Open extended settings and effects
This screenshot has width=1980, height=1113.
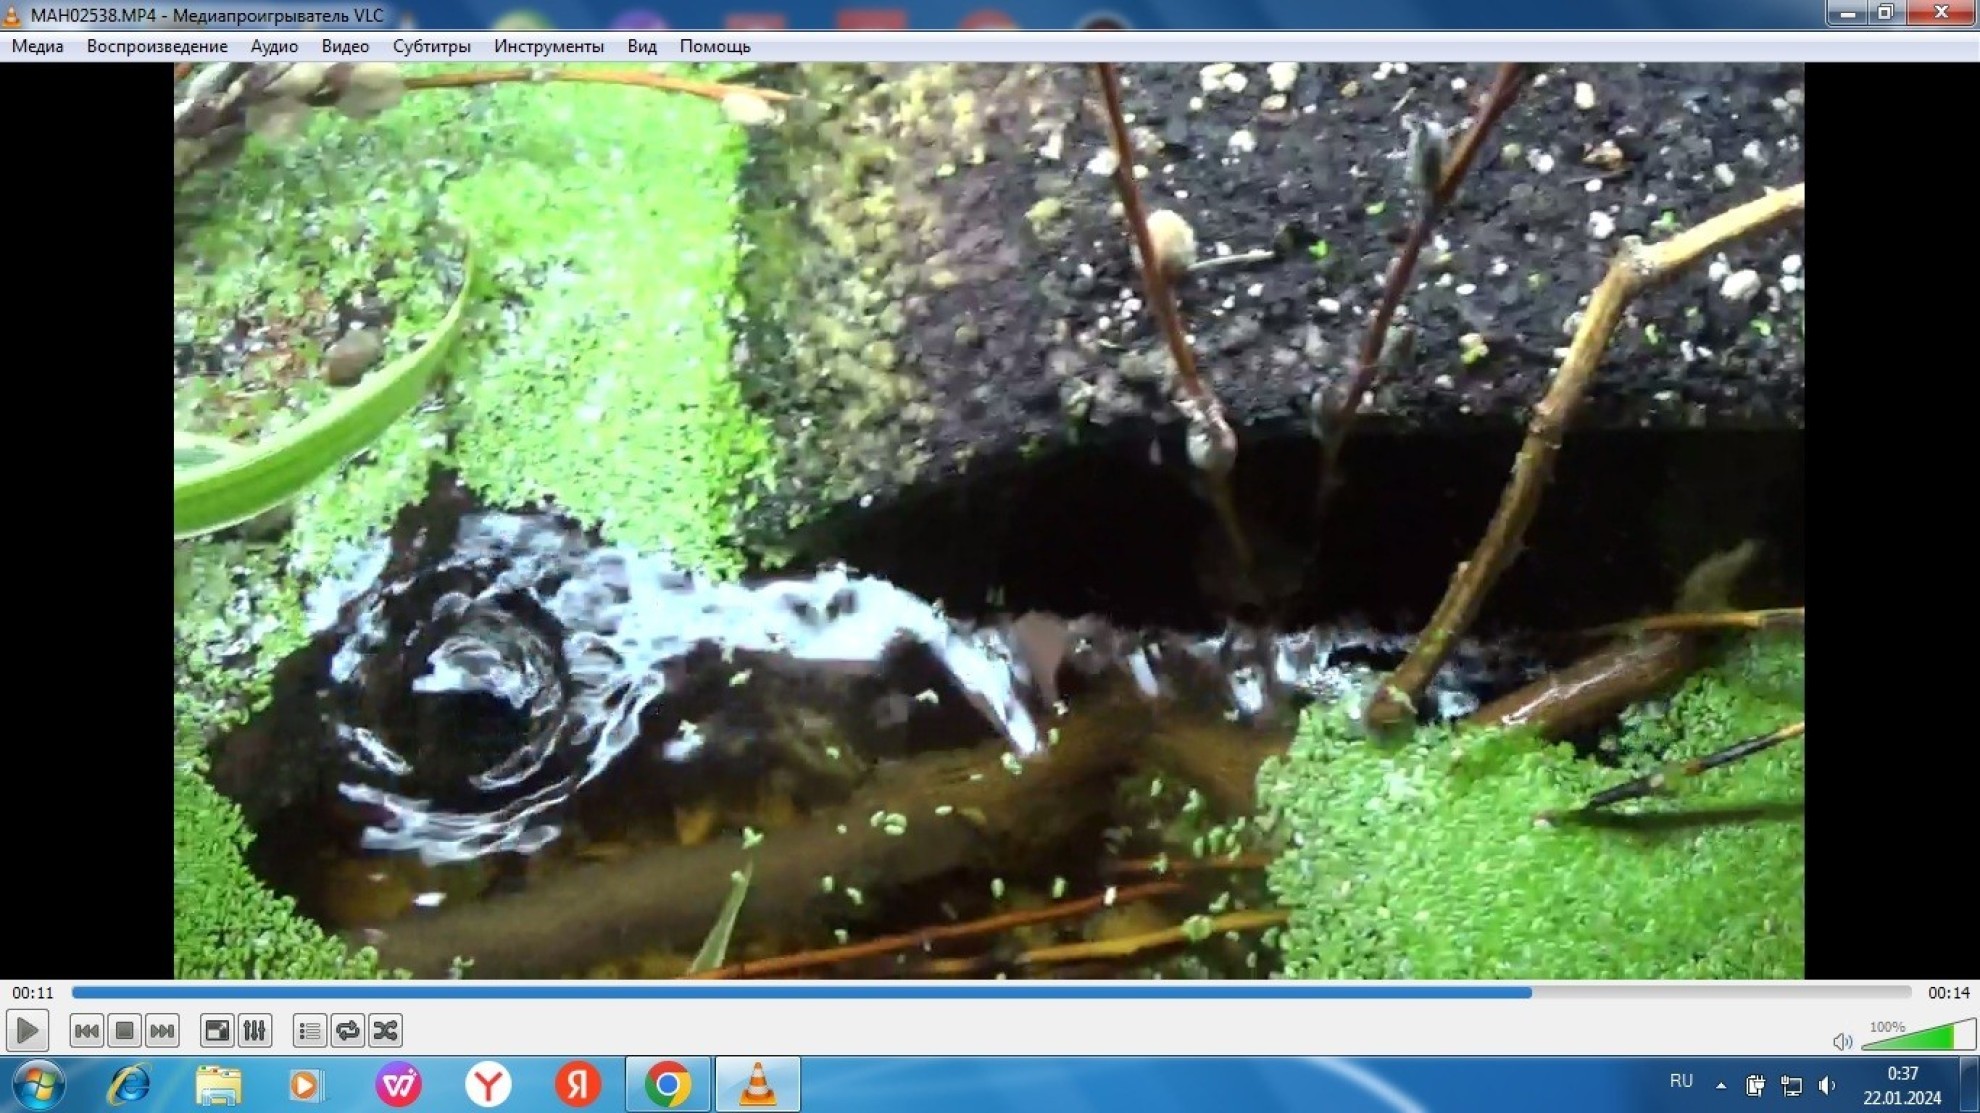click(254, 1030)
